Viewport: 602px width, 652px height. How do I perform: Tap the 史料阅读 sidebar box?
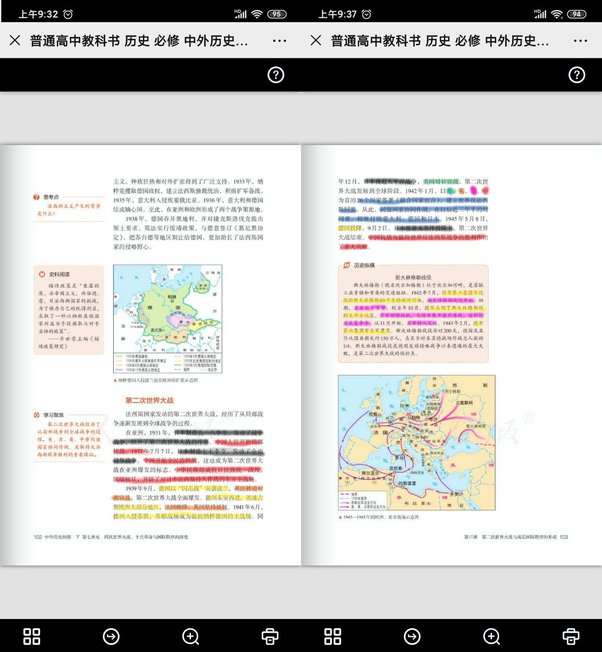click(69, 310)
